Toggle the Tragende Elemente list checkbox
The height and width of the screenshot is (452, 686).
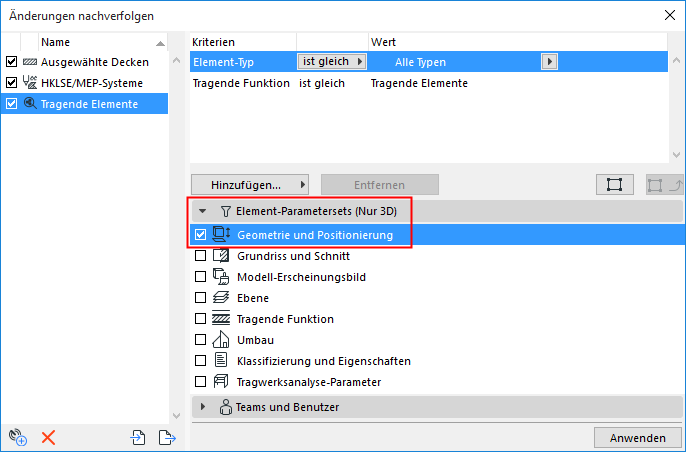tap(11, 104)
